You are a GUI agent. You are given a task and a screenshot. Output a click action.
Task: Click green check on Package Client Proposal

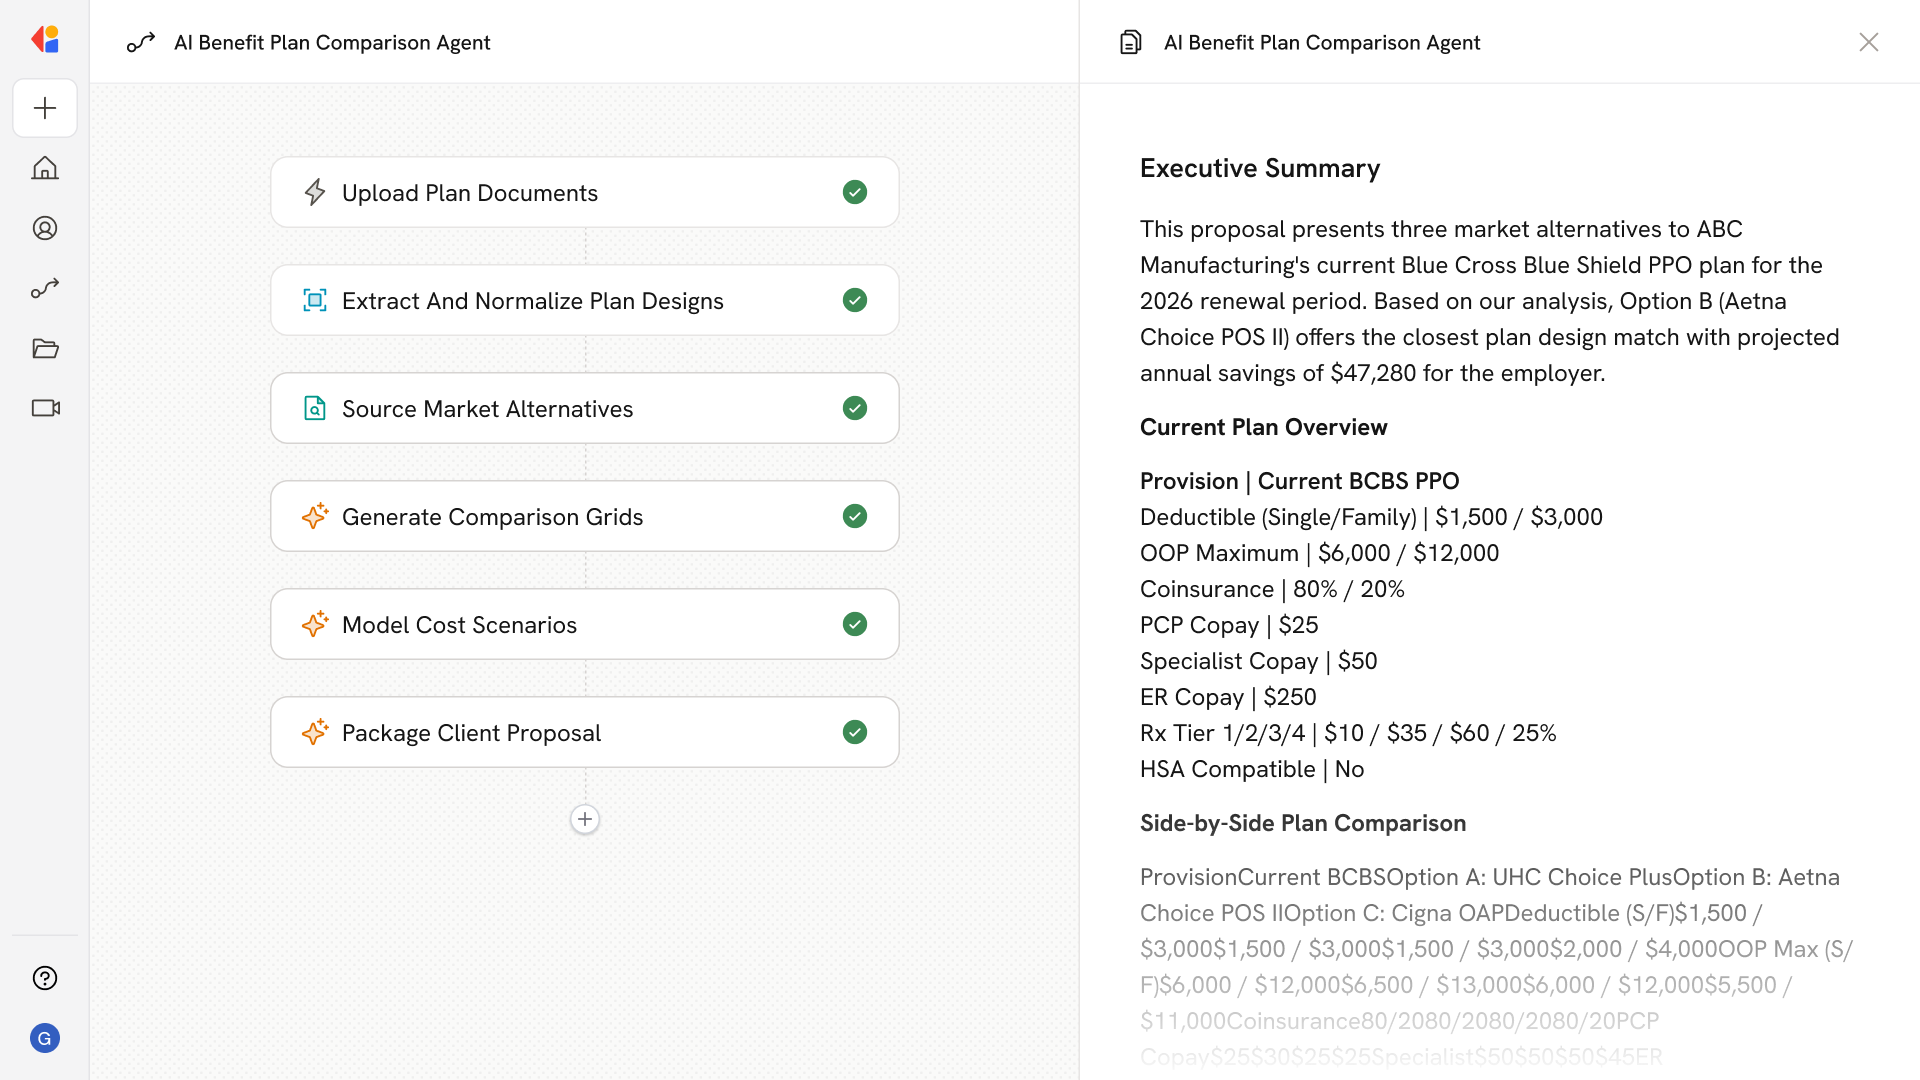point(854,732)
